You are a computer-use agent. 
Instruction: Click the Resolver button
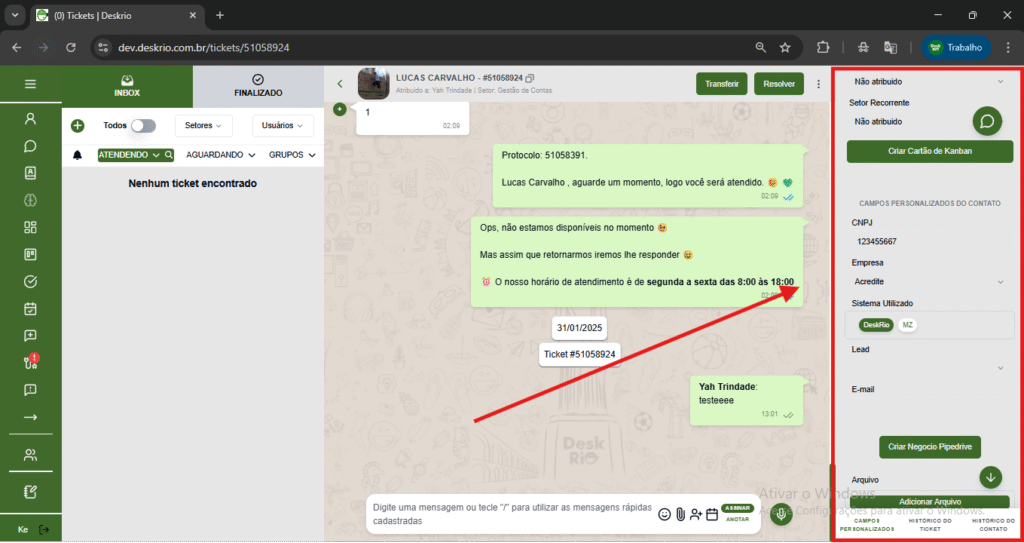[779, 84]
